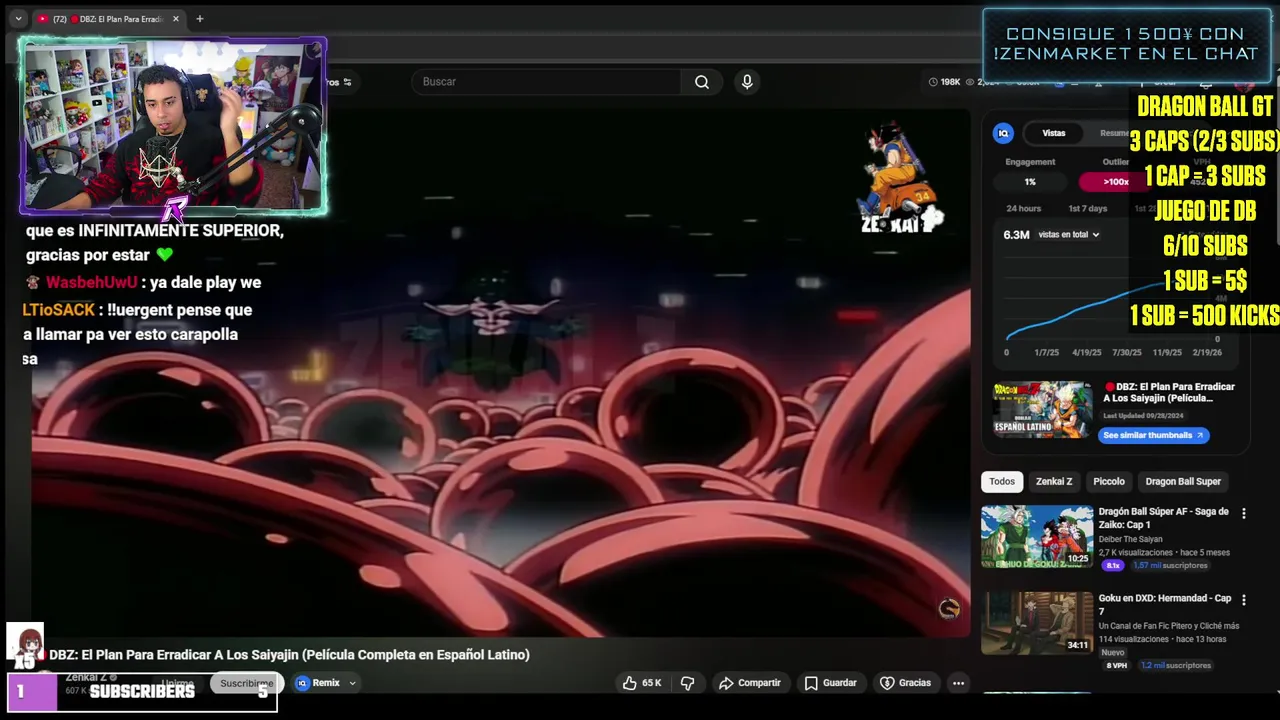Click into the Buscar search field

coord(546,82)
